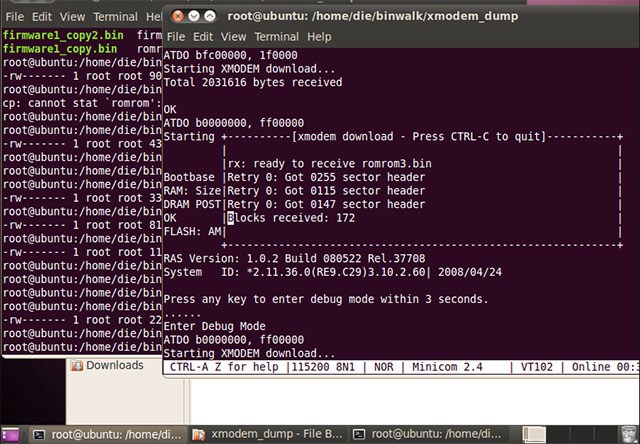Click 'Blocks received: 172' line

291,218
